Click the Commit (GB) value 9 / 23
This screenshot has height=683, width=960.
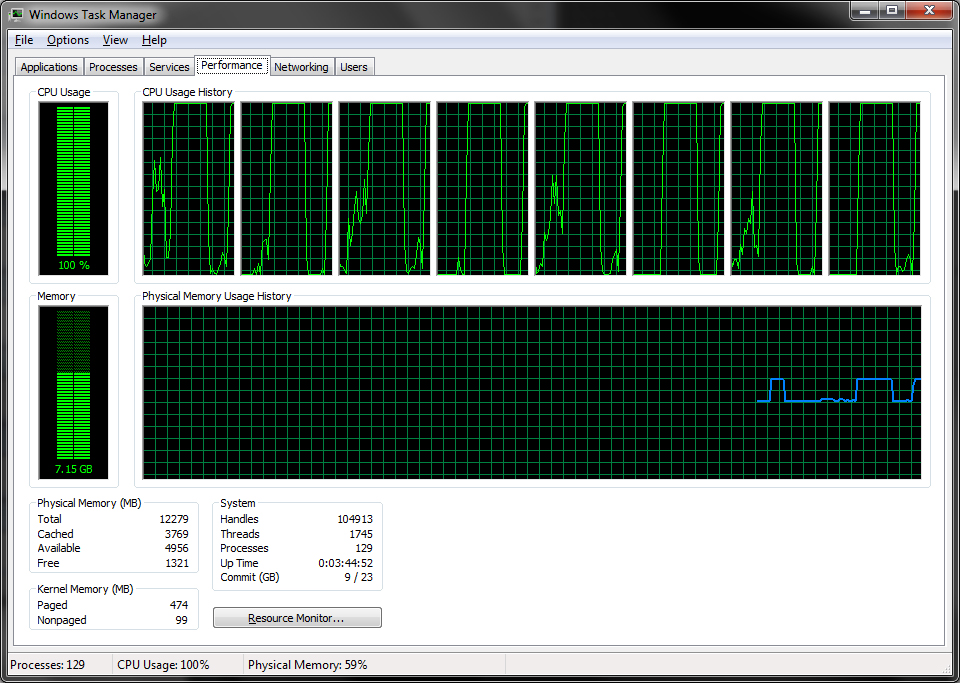click(358, 577)
